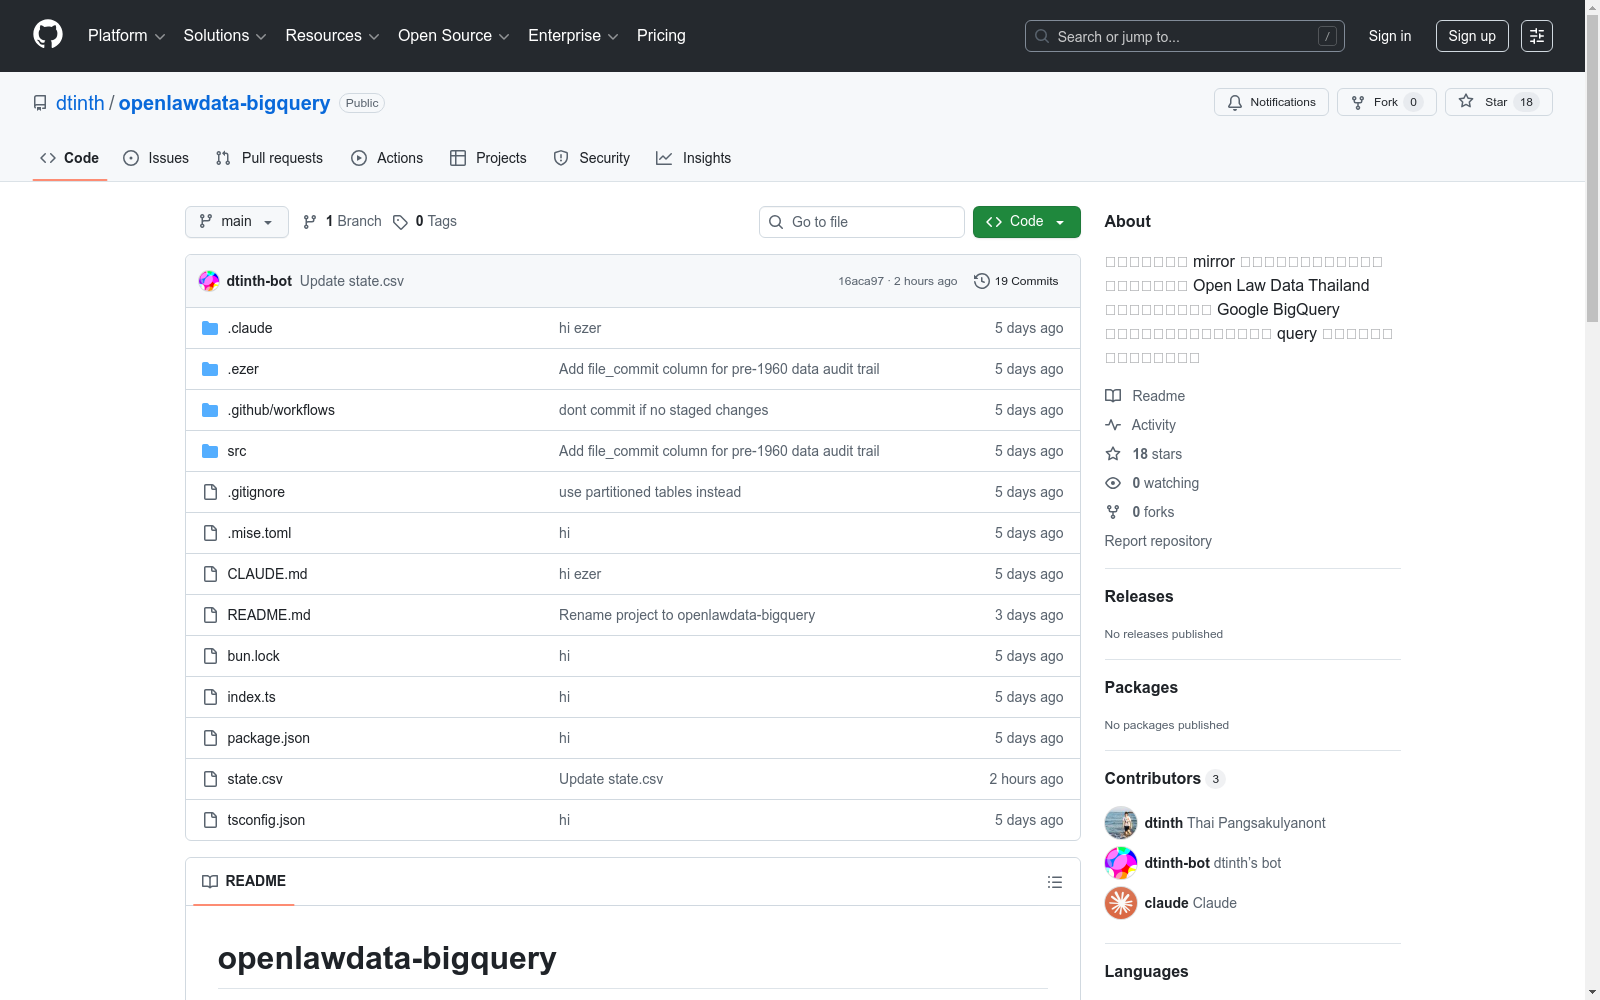Expand the Platform menu
The width and height of the screenshot is (1600, 1000).
(126, 36)
